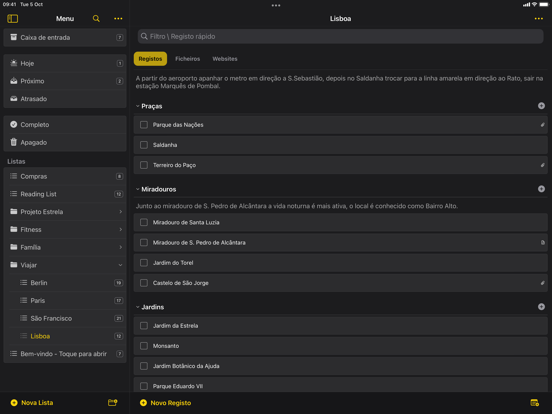Screen dimensions: 552x414
Task: Click the Próximo tray icon
Action: tap(13, 81)
